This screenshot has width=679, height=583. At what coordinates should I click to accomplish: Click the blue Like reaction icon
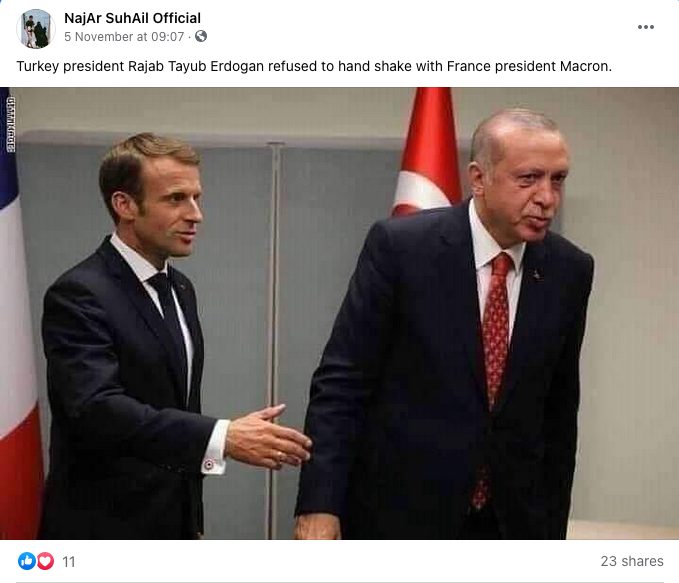coord(26,561)
